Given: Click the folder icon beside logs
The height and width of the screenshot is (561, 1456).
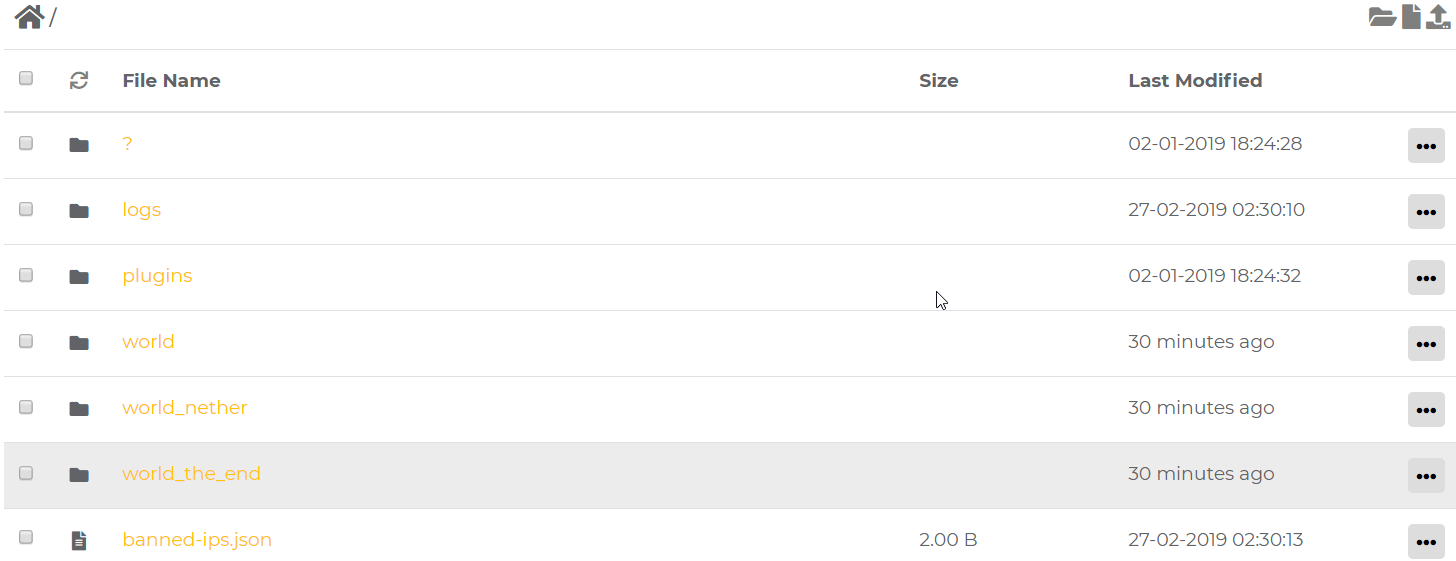Looking at the screenshot, I should pos(79,211).
